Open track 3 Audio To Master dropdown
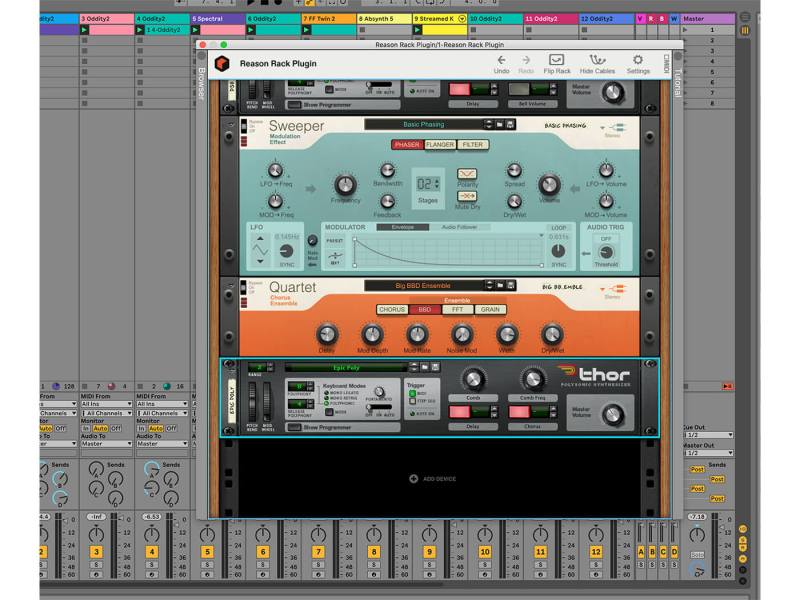This screenshot has width=800, height=600. [x=106, y=444]
